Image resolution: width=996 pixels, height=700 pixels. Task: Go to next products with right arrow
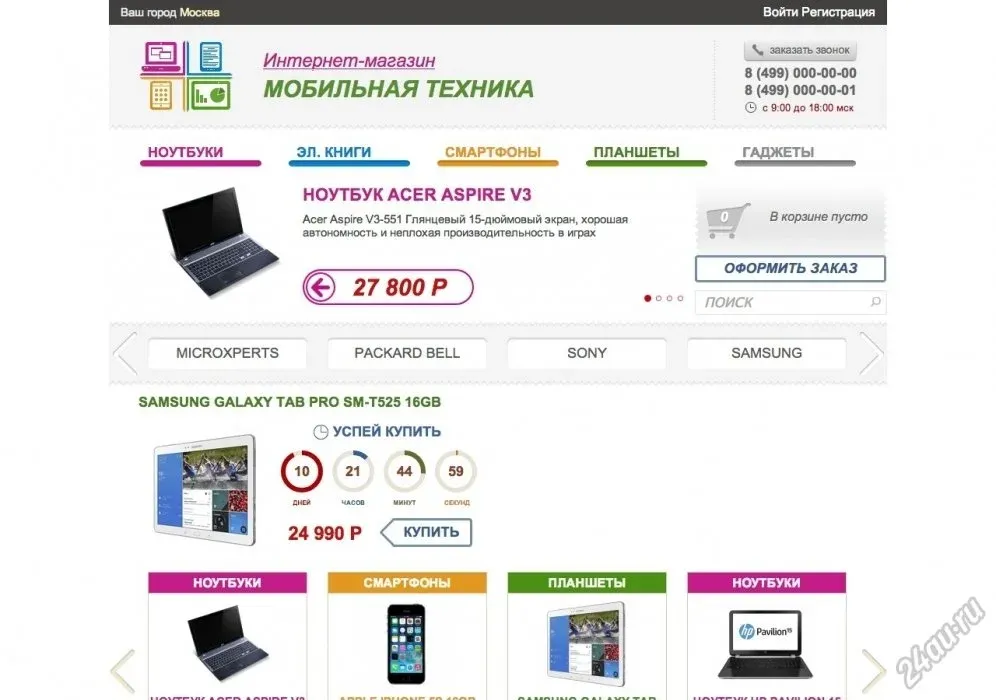pos(873,670)
